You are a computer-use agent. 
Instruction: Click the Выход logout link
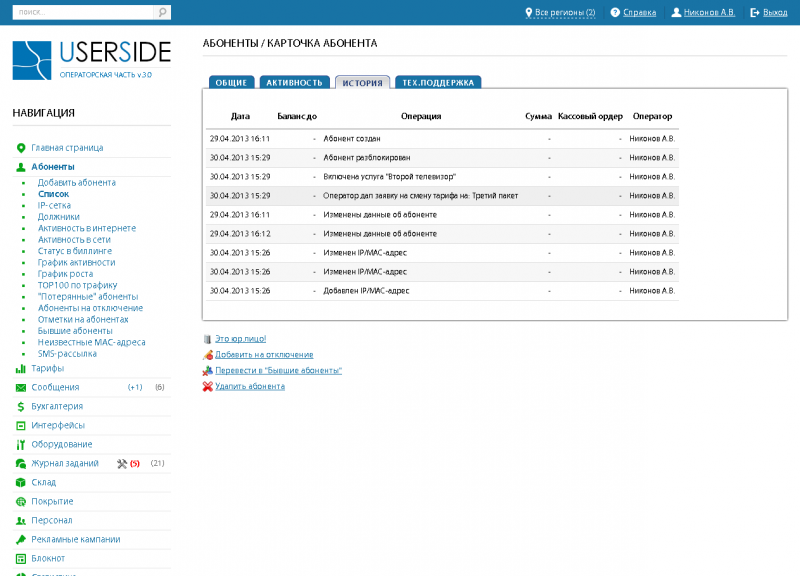pyautogui.click(x=774, y=13)
